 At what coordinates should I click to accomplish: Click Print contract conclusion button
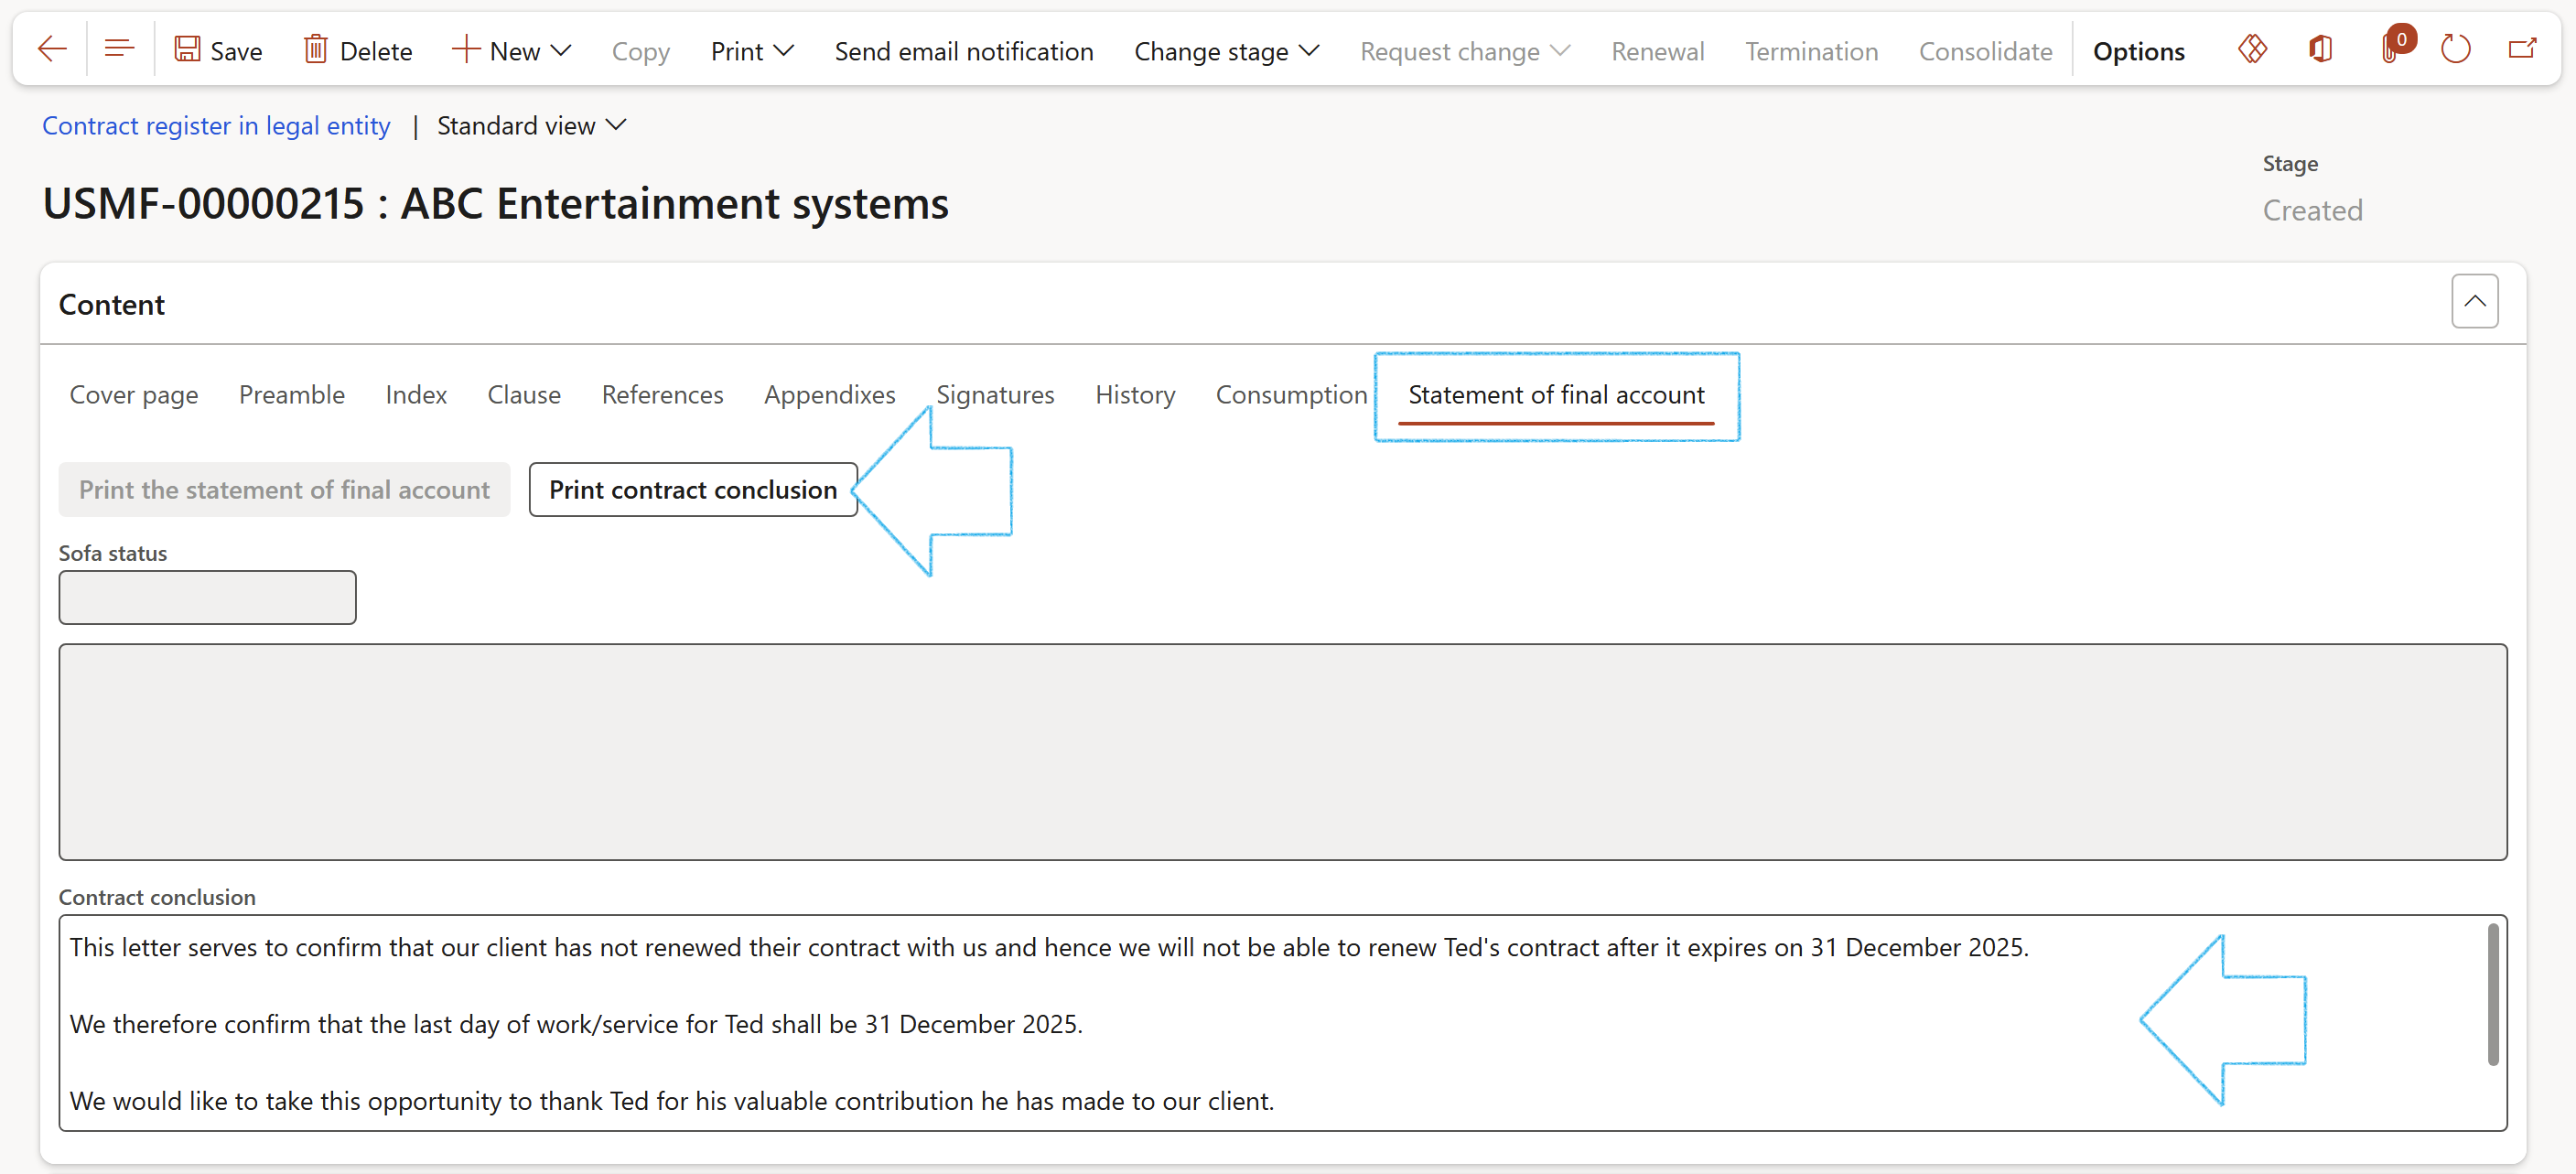pyautogui.click(x=692, y=490)
